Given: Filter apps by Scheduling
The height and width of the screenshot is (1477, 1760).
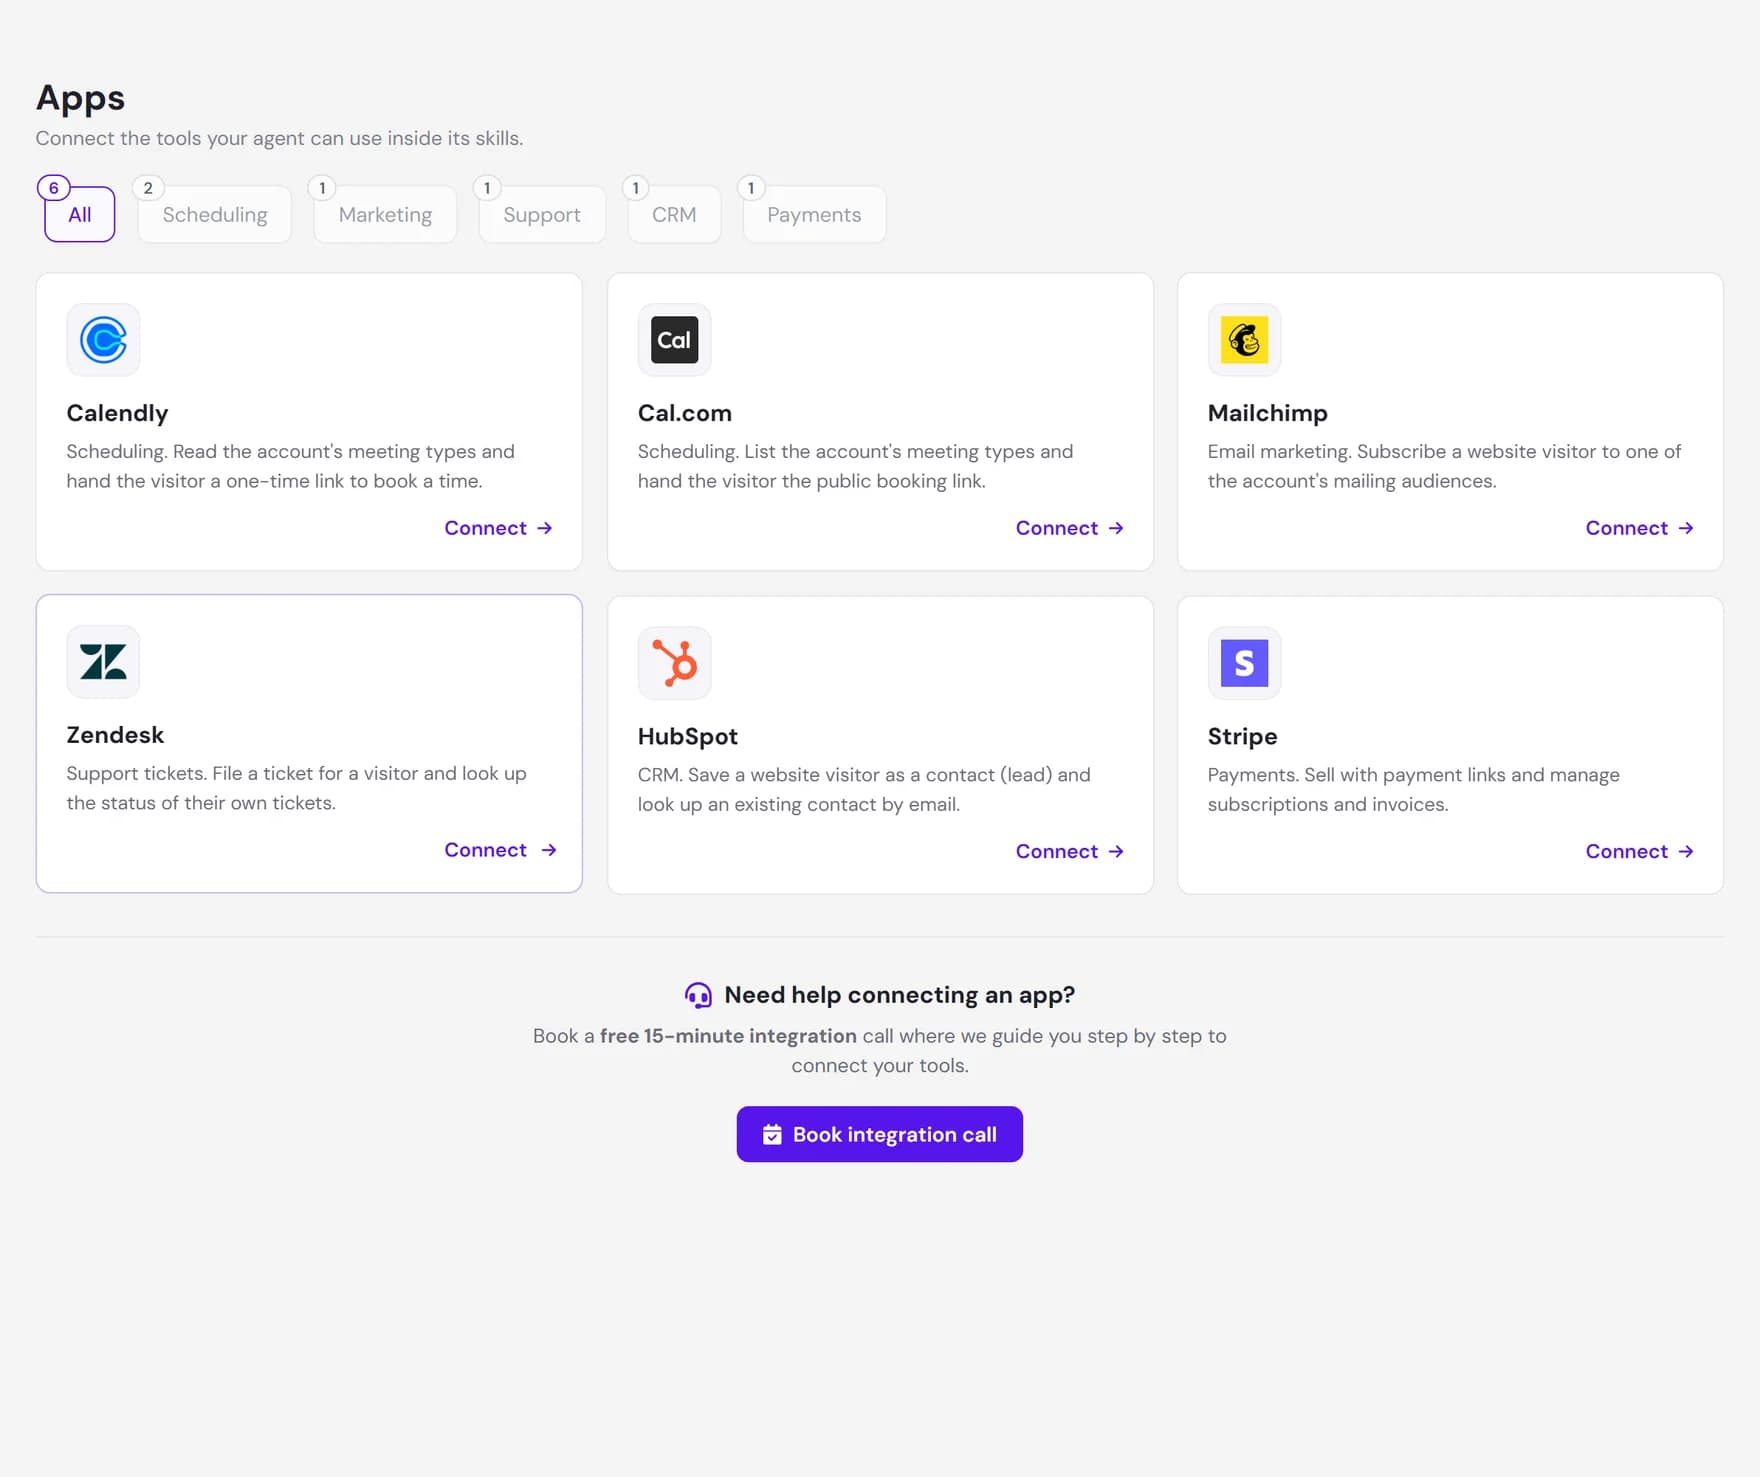Looking at the screenshot, I should coord(215,215).
